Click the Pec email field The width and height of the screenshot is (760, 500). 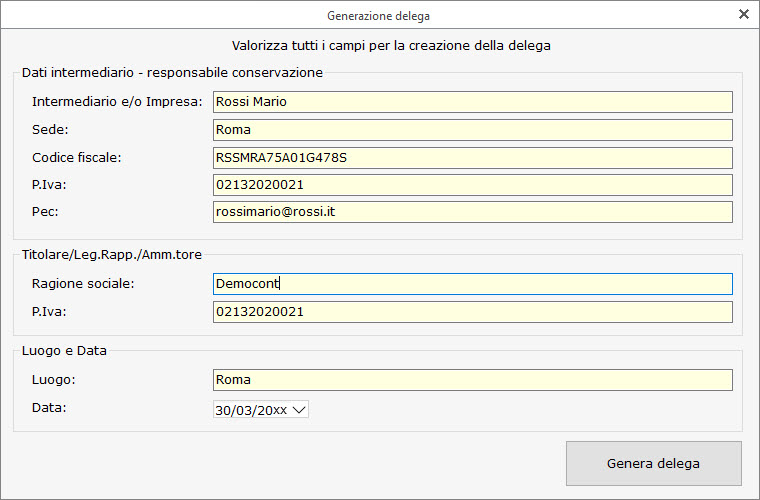[473, 212]
